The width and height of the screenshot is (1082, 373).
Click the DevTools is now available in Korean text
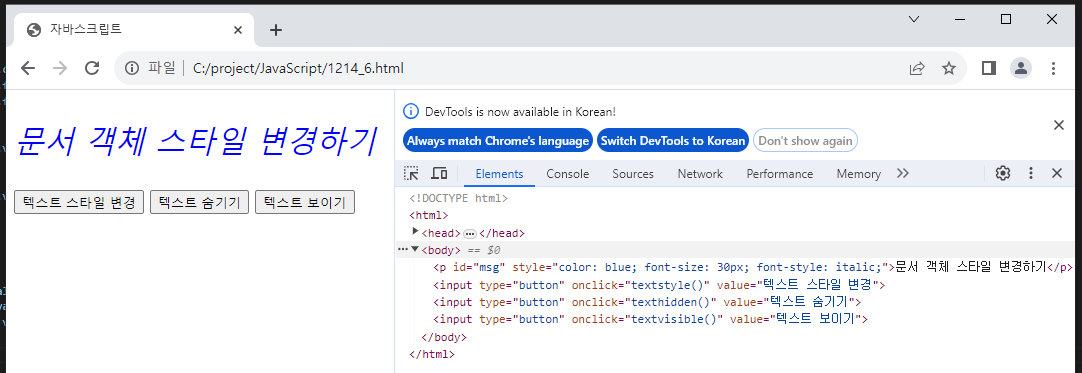(x=520, y=111)
